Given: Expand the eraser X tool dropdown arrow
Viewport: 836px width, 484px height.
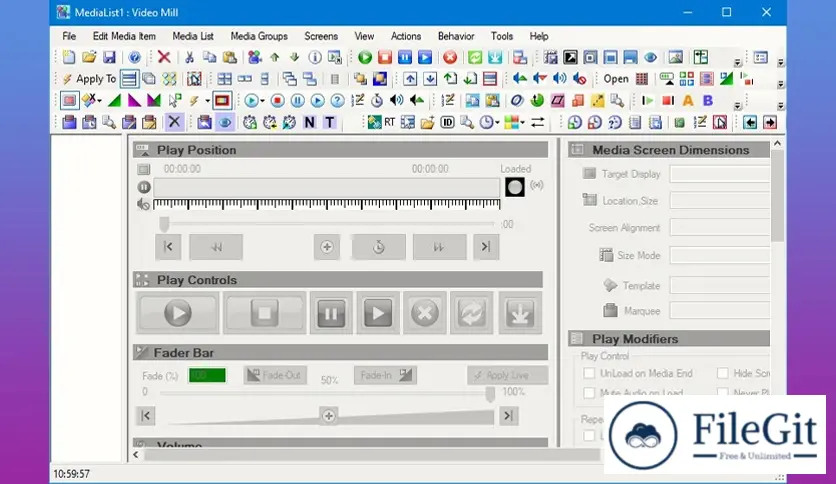Looking at the screenshot, I should (x=100, y=101).
